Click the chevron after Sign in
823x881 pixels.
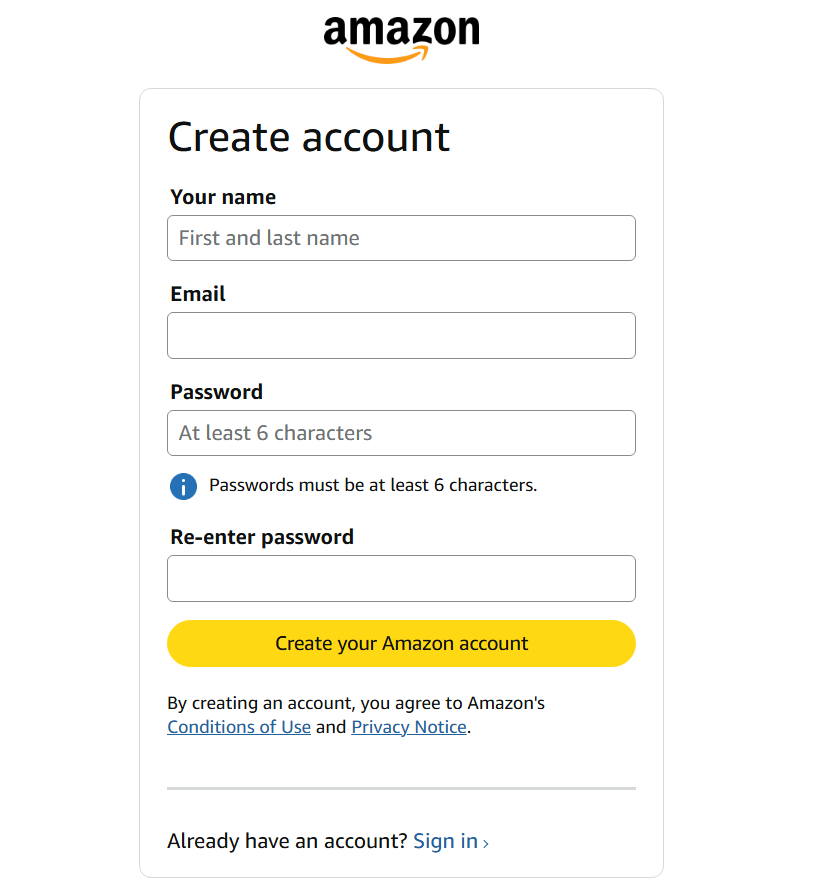pos(486,843)
